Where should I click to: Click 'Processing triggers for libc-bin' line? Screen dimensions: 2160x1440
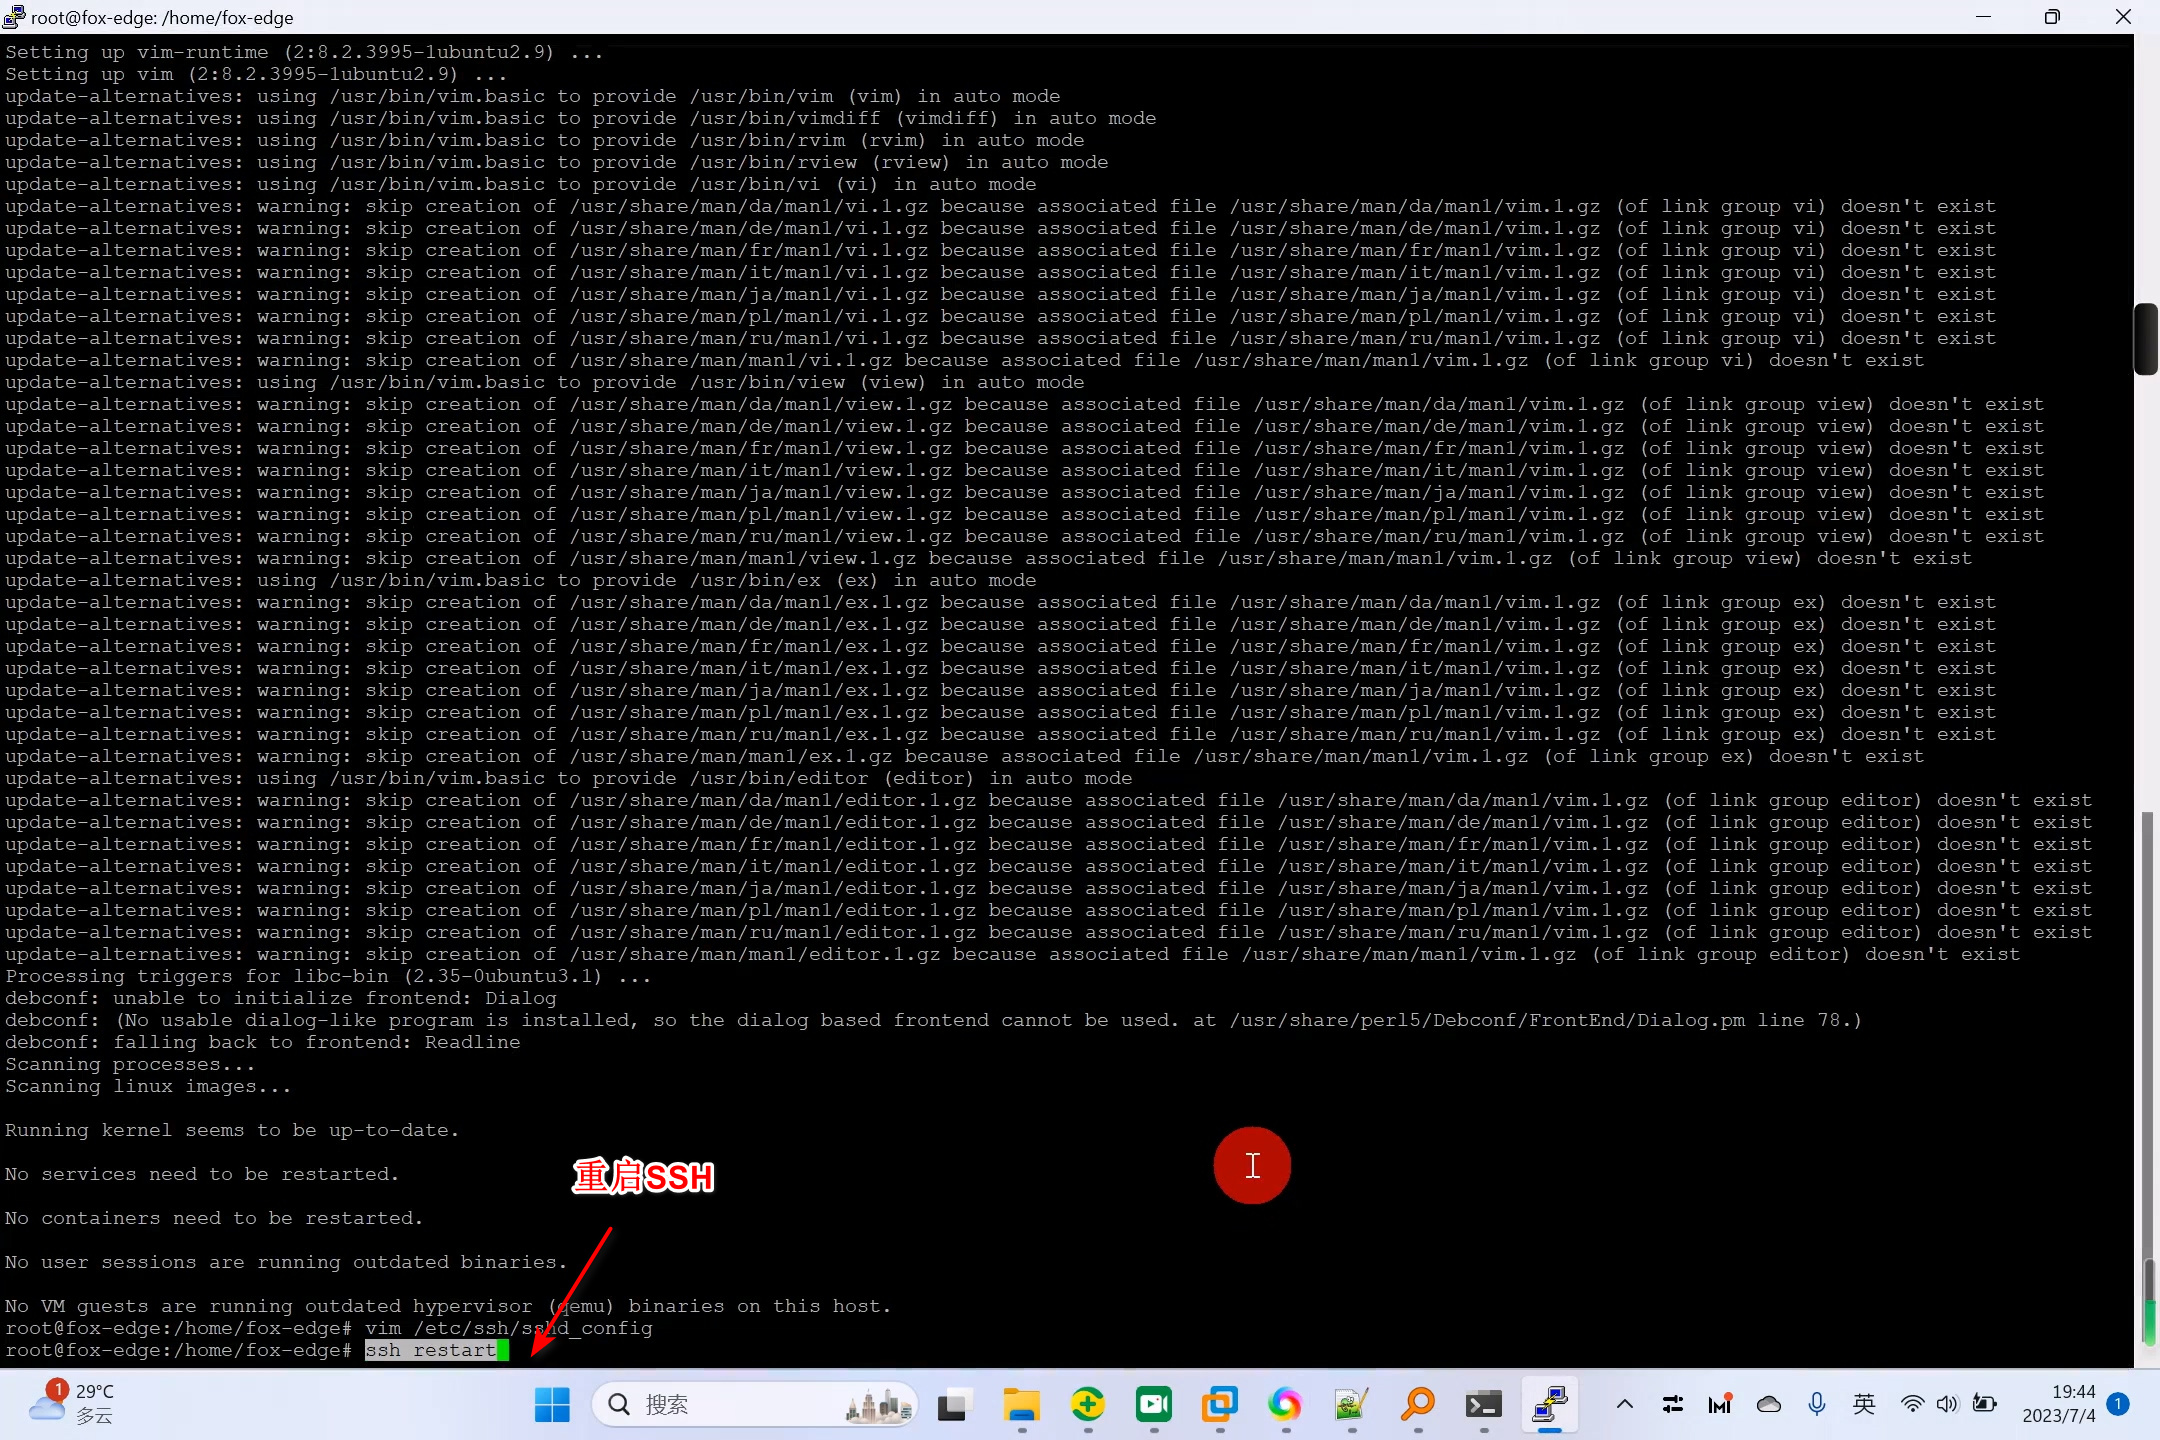tap(328, 976)
